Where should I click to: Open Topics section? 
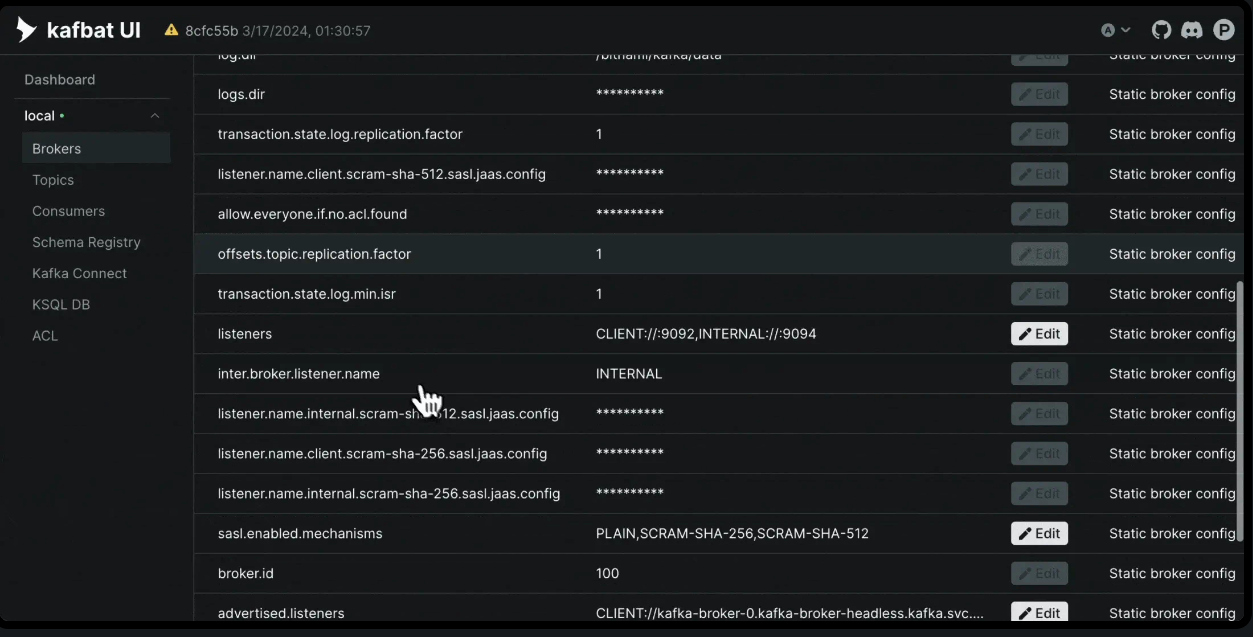coord(53,180)
